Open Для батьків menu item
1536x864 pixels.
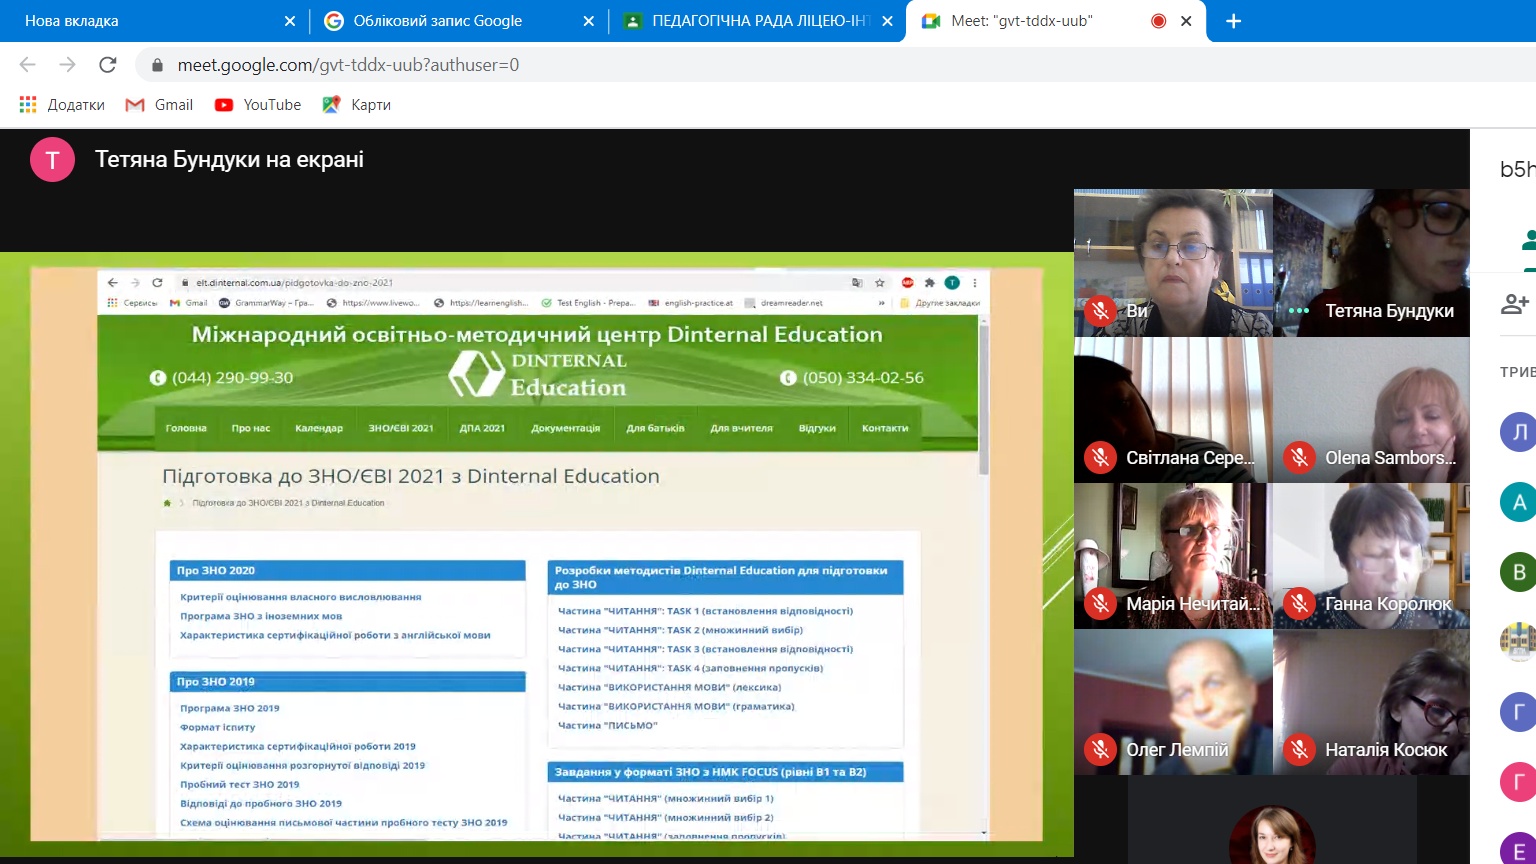click(x=656, y=428)
